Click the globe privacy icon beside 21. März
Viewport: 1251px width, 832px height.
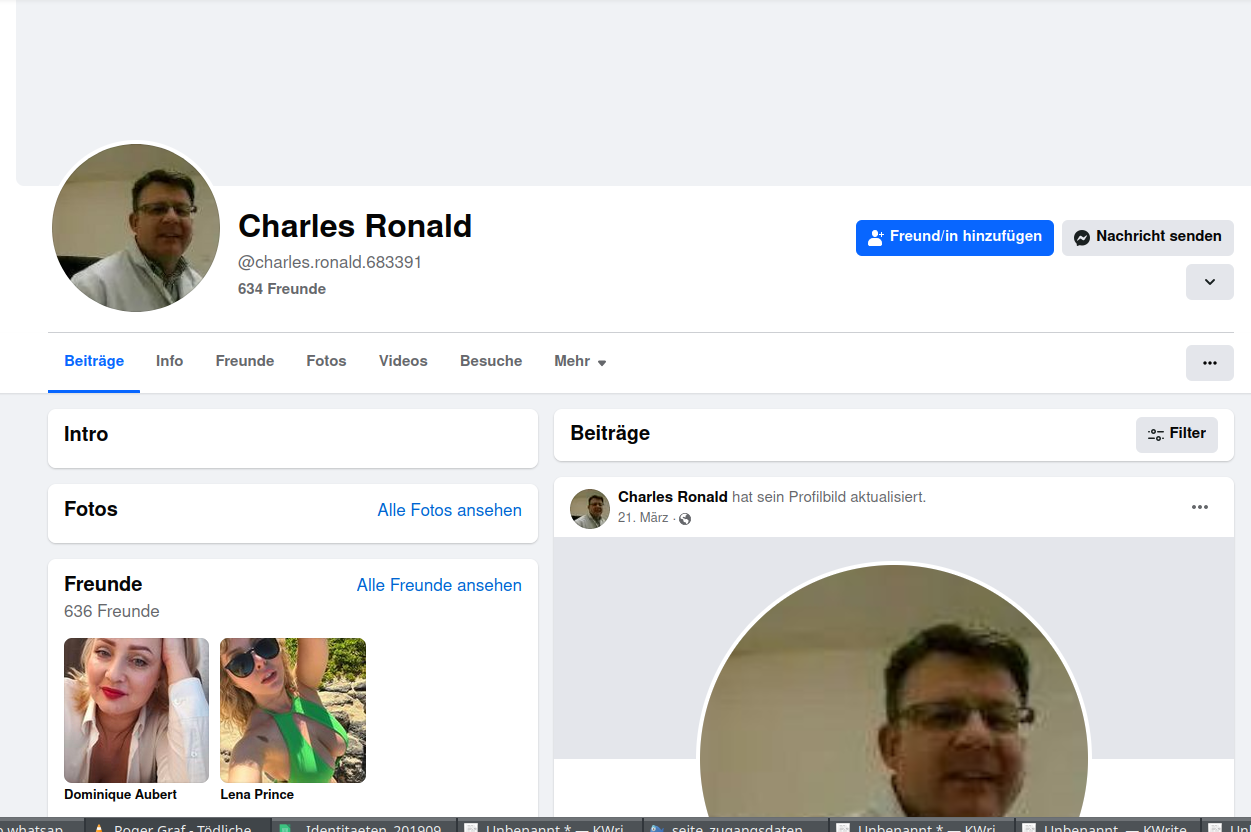coord(685,518)
